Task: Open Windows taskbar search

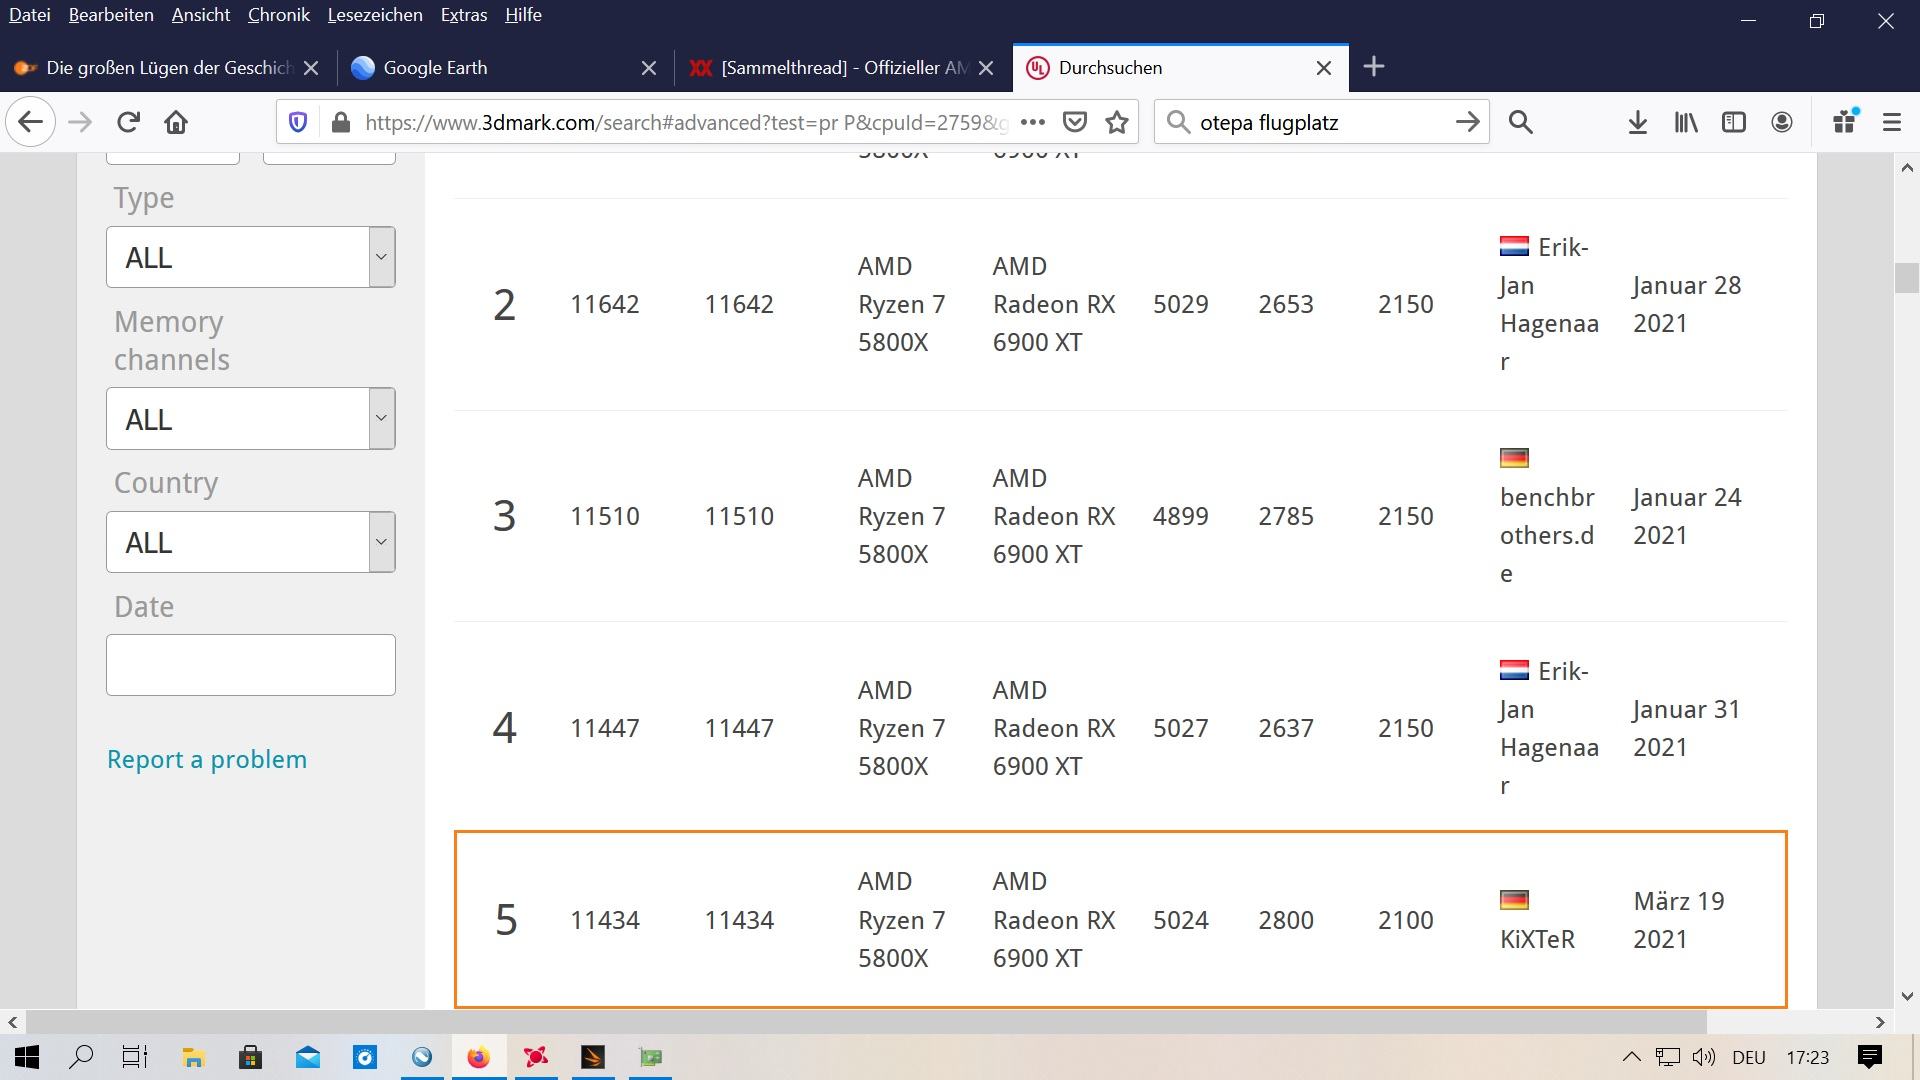Action: pyautogui.click(x=81, y=1057)
